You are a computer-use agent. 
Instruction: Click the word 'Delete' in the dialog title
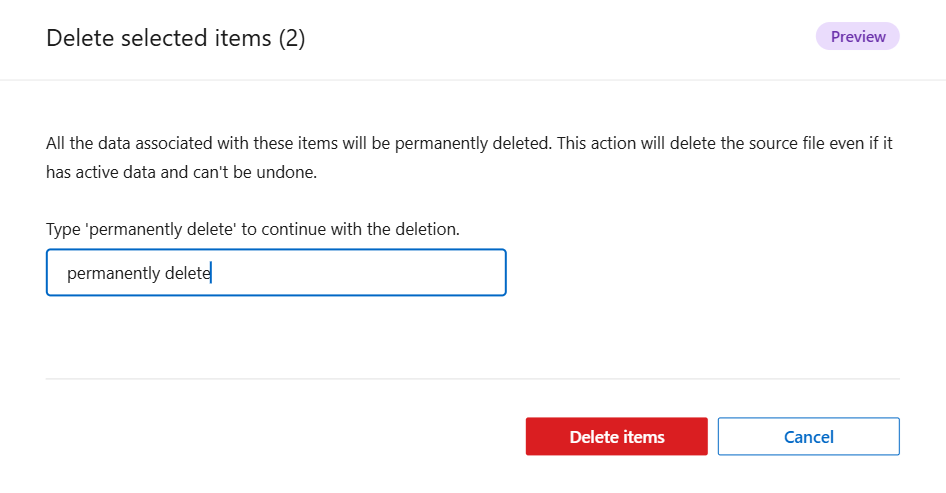75,39
